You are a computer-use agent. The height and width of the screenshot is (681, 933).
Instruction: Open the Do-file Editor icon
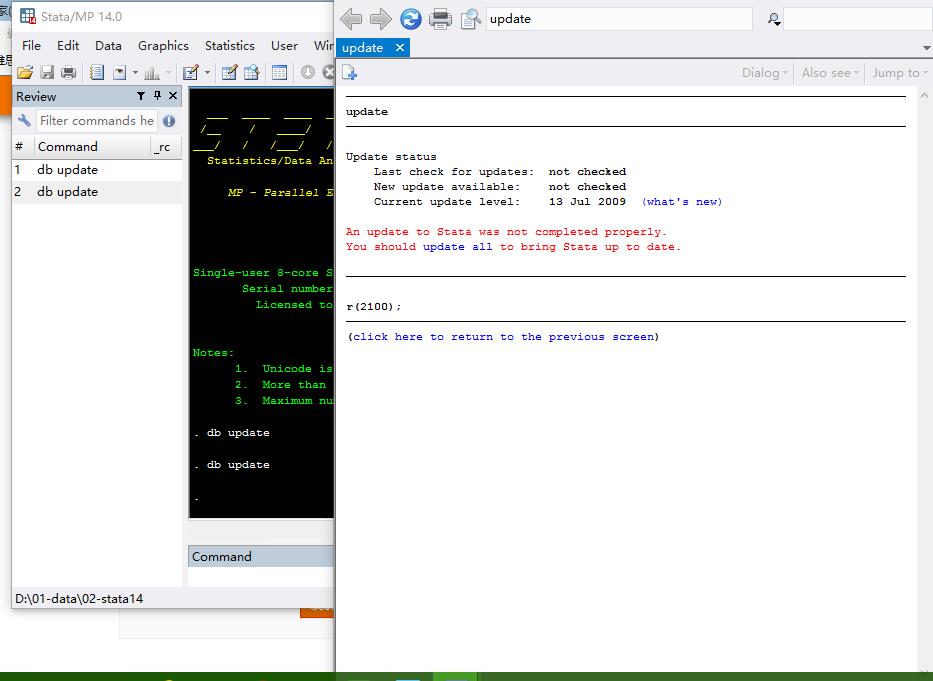(x=191, y=72)
